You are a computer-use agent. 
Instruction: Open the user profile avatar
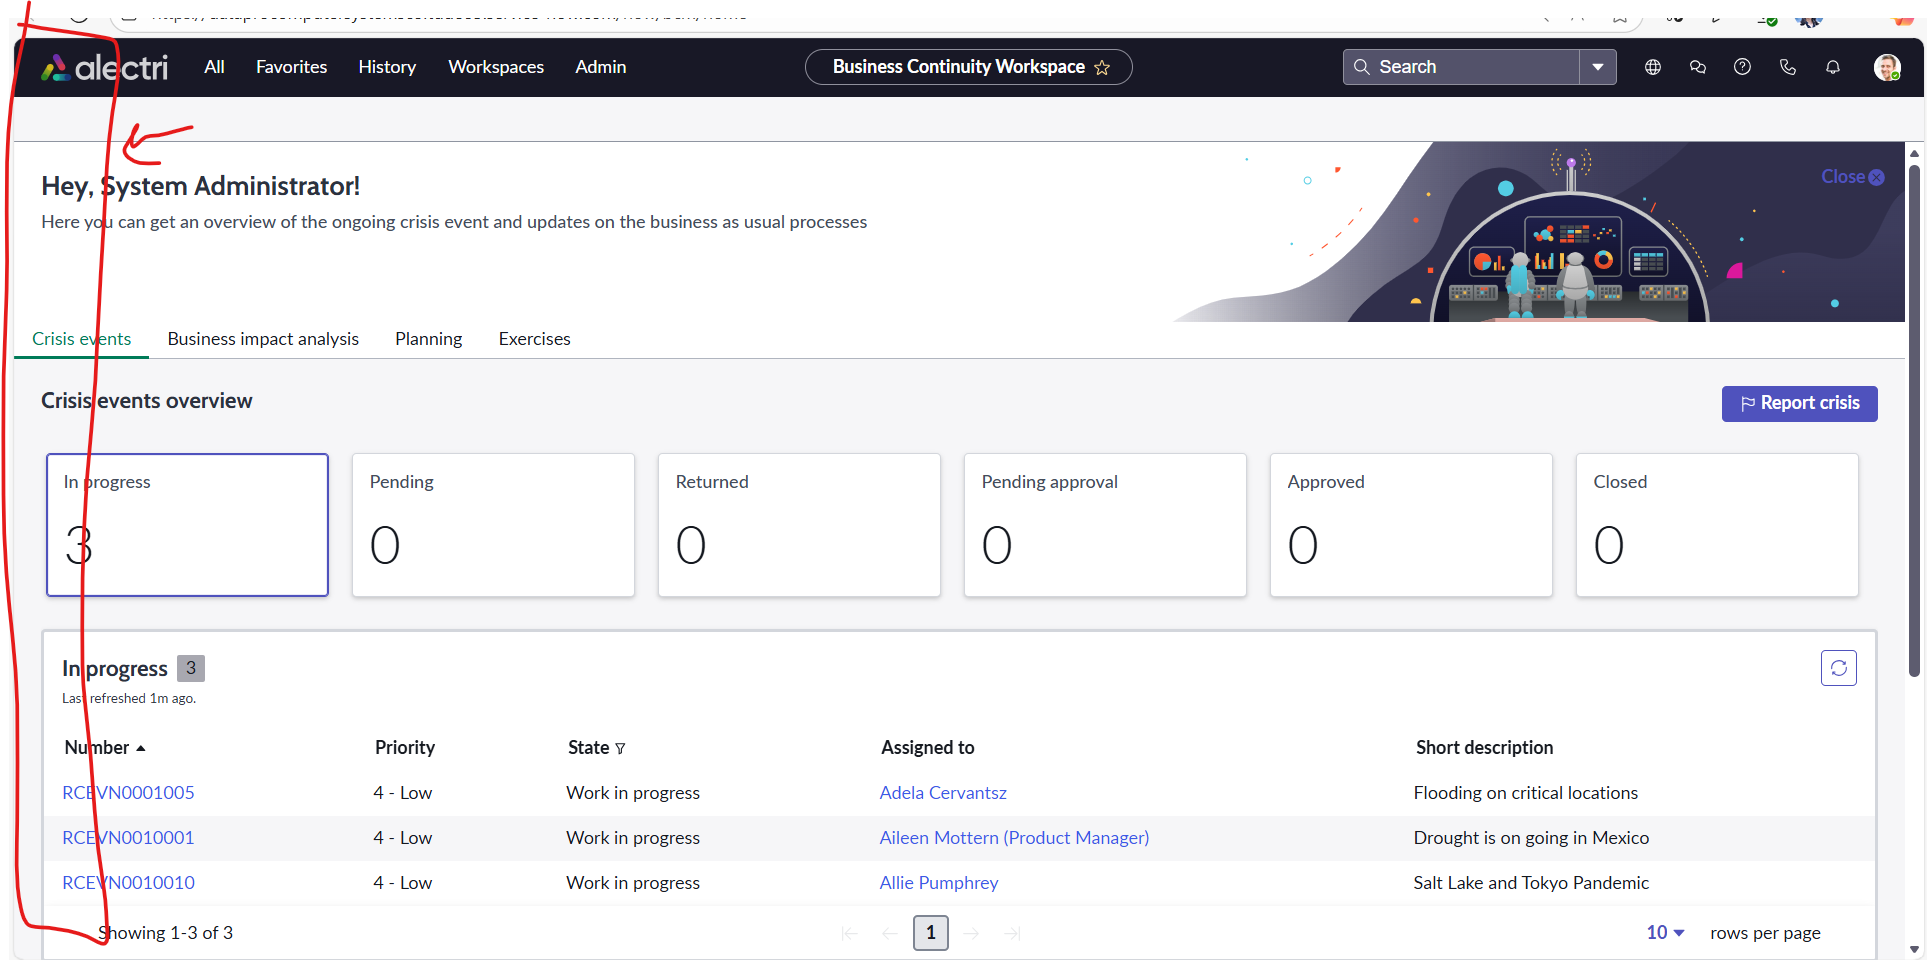1887,67
